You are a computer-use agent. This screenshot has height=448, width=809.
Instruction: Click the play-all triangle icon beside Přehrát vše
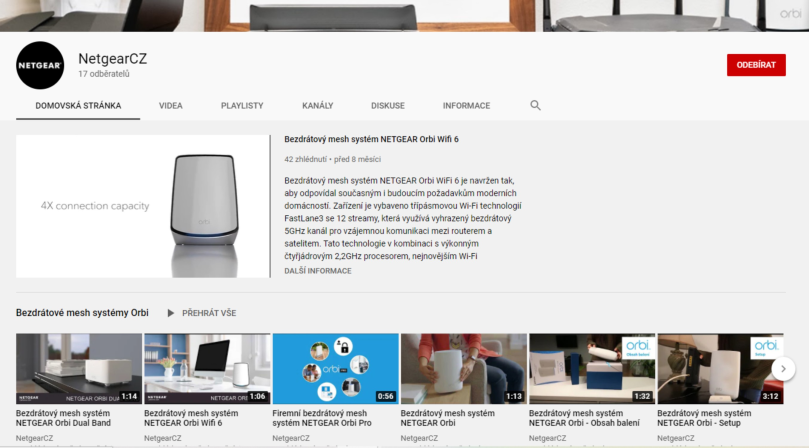point(171,313)
